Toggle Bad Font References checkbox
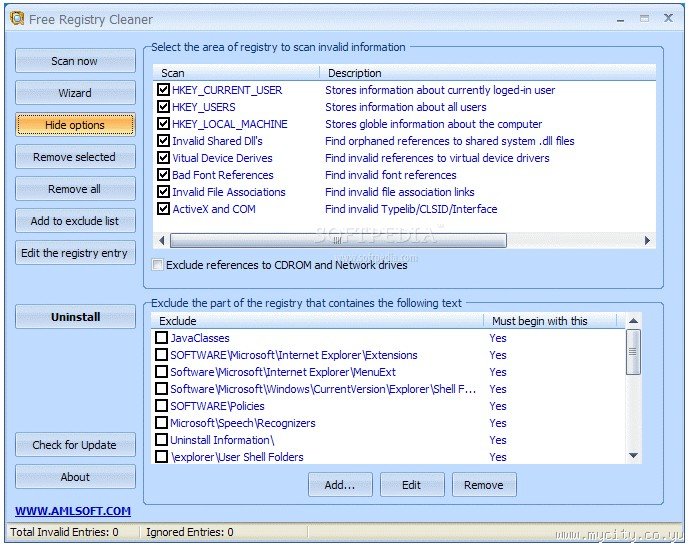 (x=163, y=175)
